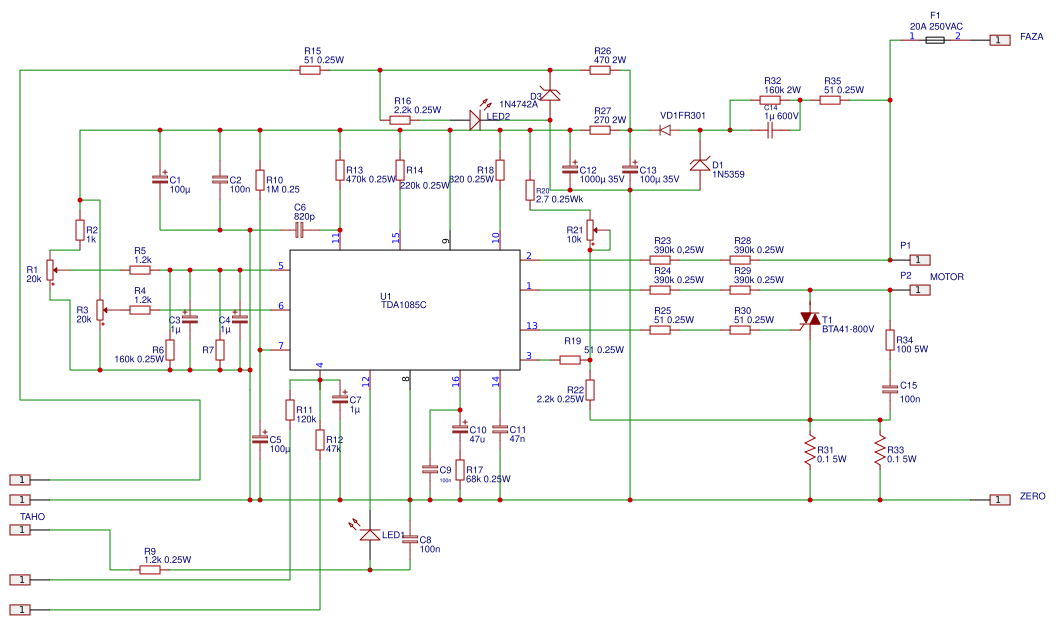Click the R31 0.1 5W resistor
The height and width of the screenshot is (625, 1056).
pyautogui.click(x=810, y=452)
